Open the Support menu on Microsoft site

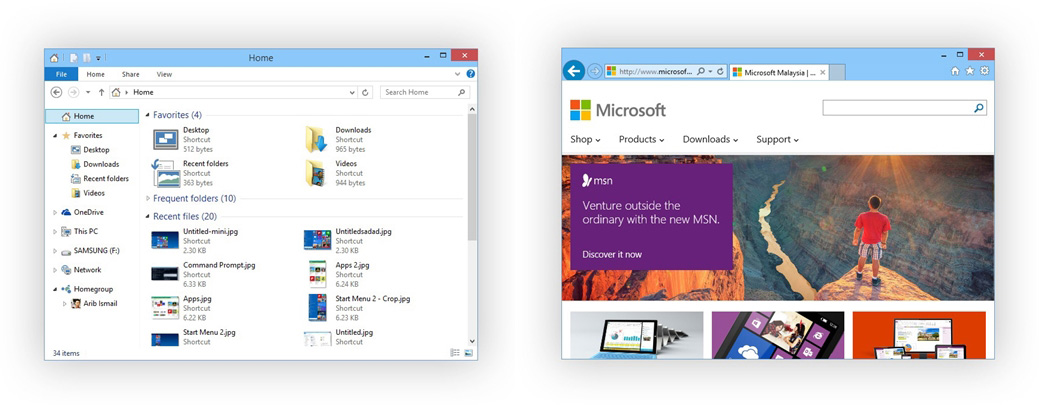click(777, 139)
